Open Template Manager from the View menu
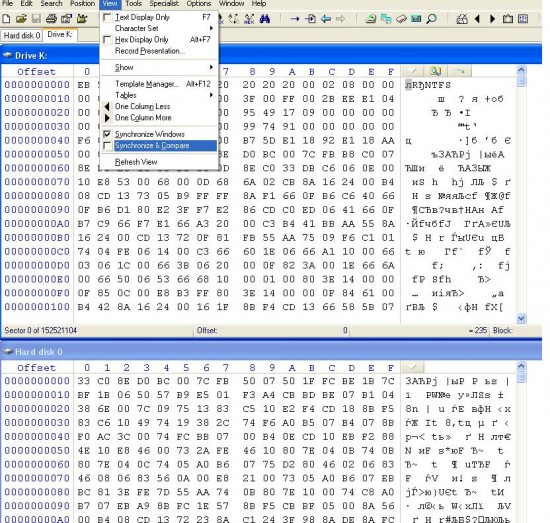This screenshot has width=550, height=523. 159,84
